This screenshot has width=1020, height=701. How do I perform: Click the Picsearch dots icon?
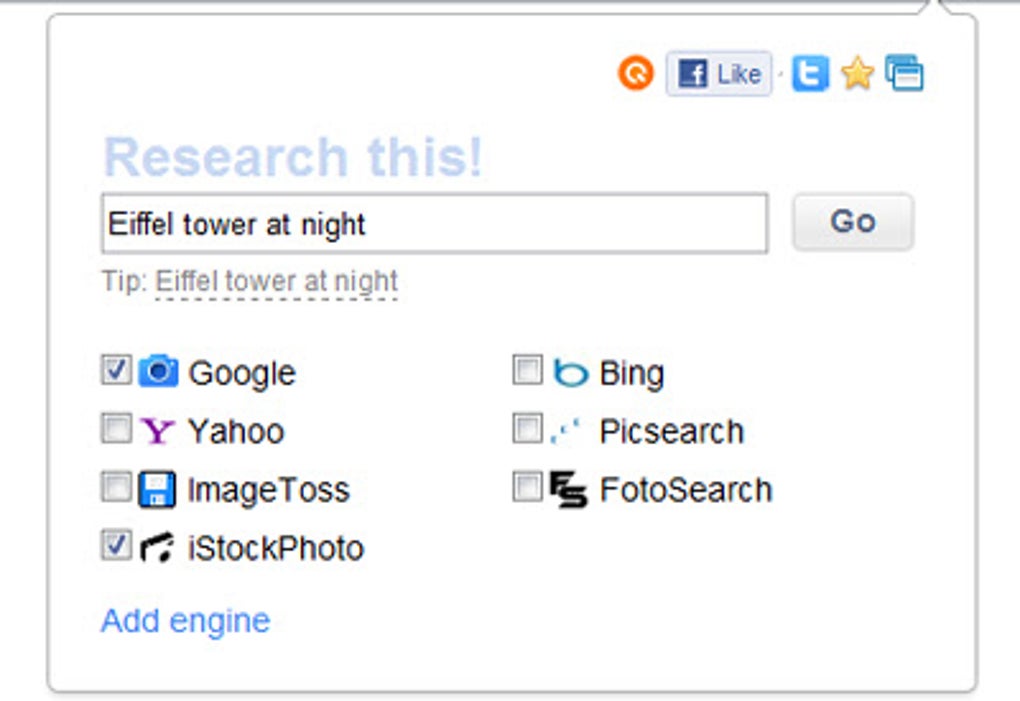[x=567, y=430]
